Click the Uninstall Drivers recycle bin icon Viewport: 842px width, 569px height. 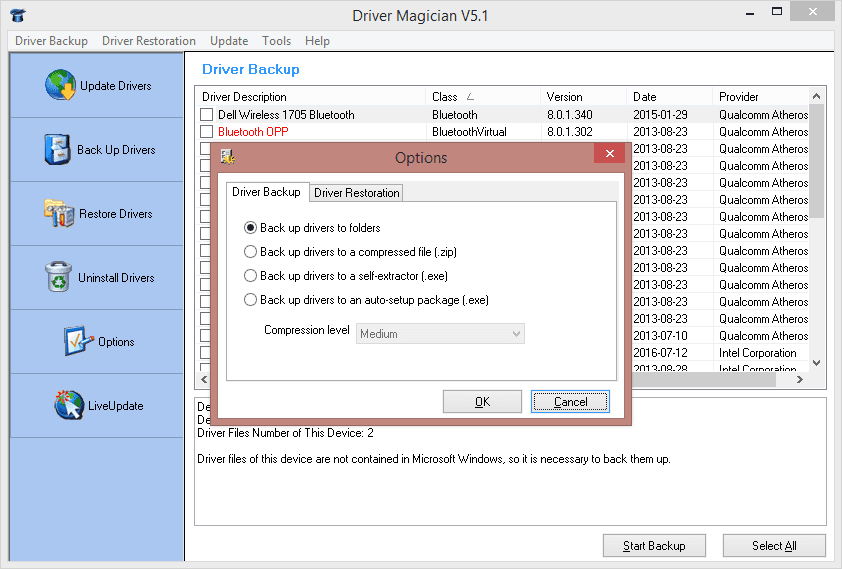click(59, 278)
